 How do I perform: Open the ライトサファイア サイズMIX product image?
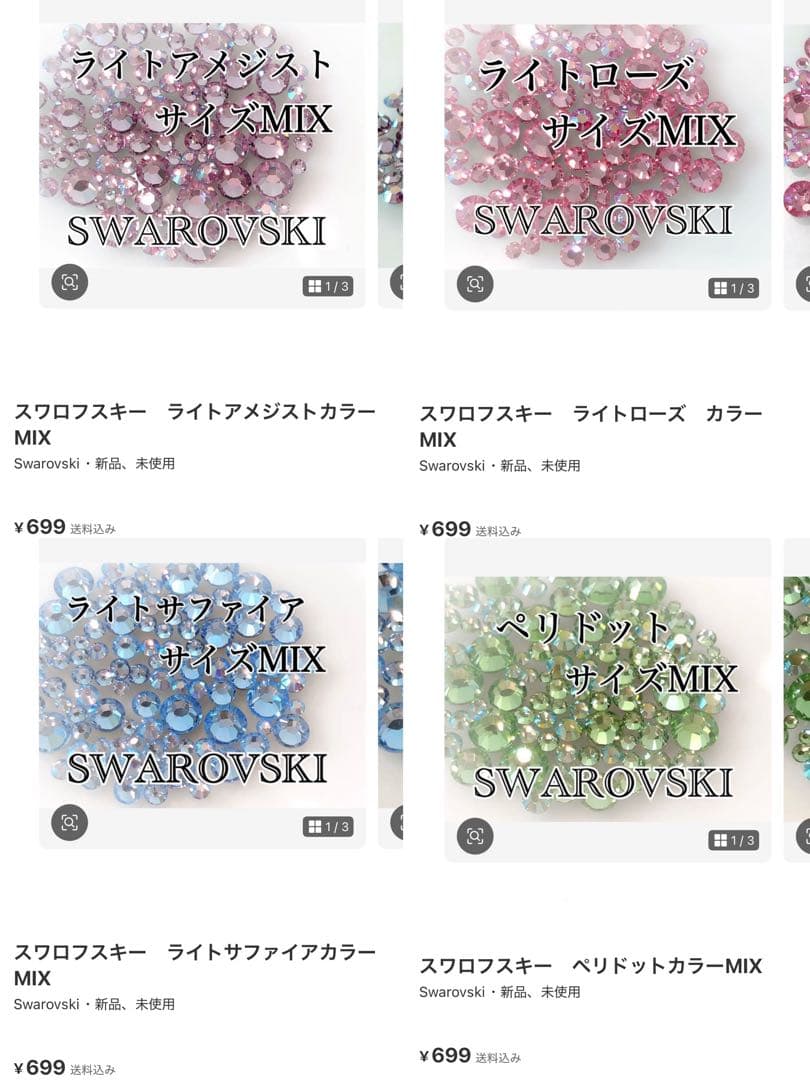click(x=202, y=694)
